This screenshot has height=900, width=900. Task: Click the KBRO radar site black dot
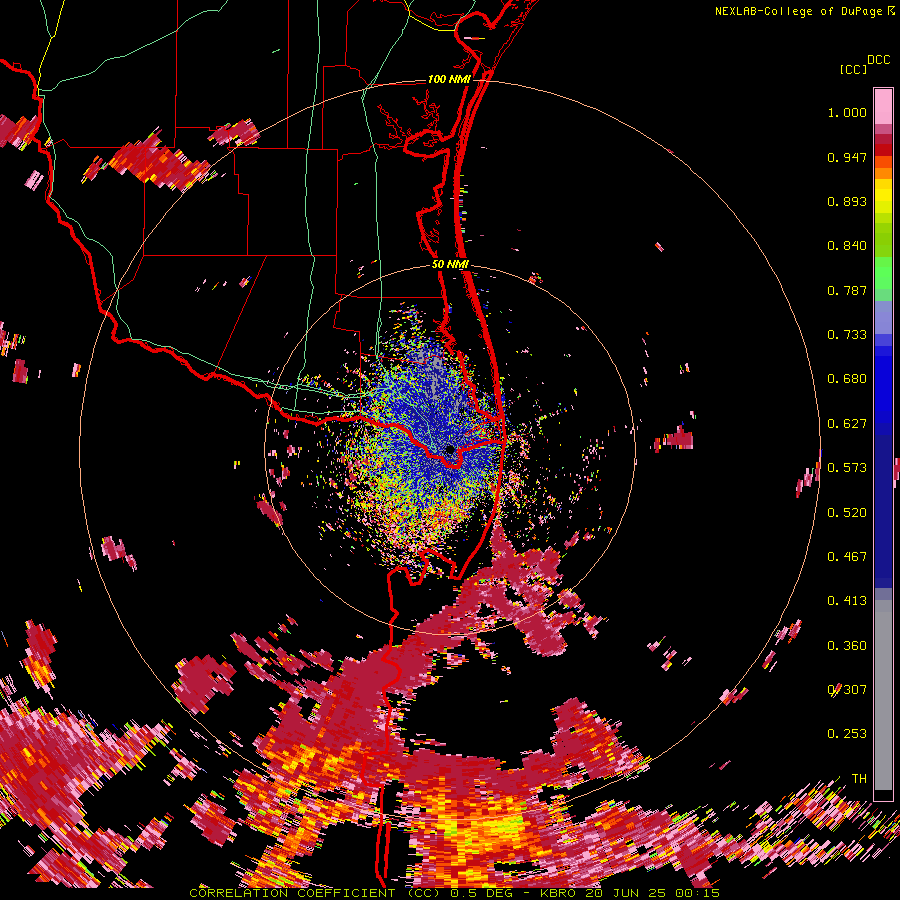pos(450,449)
